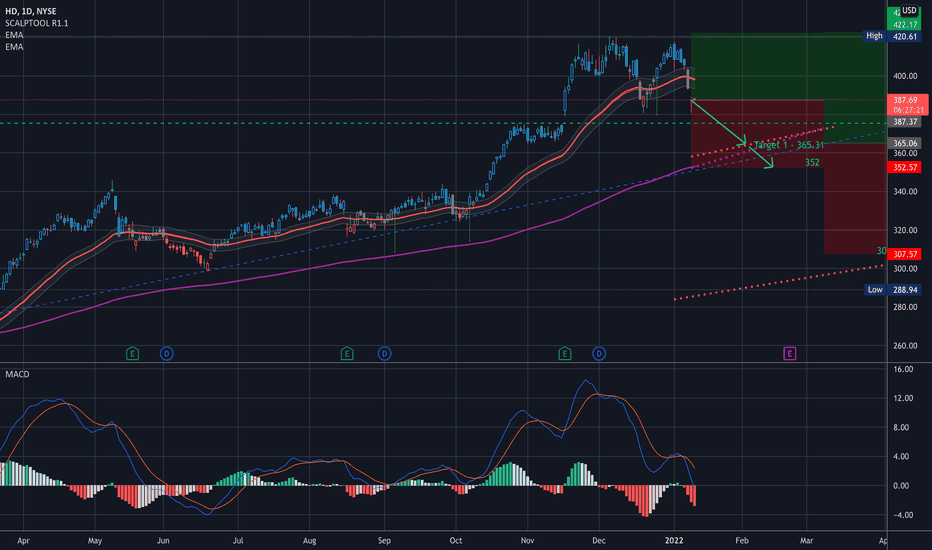Click the 8.00 MACD axis label

click(902, 428)
